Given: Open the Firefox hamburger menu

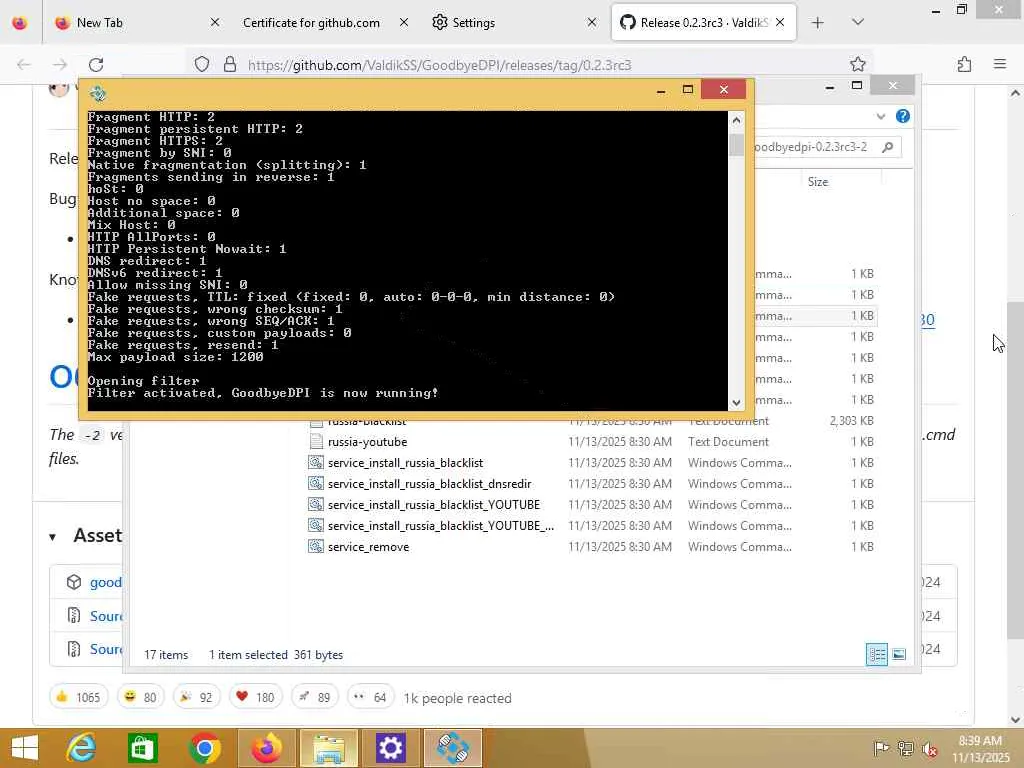Looking at the screenshot, I should pyautogui.click(x=1000, y=64).
